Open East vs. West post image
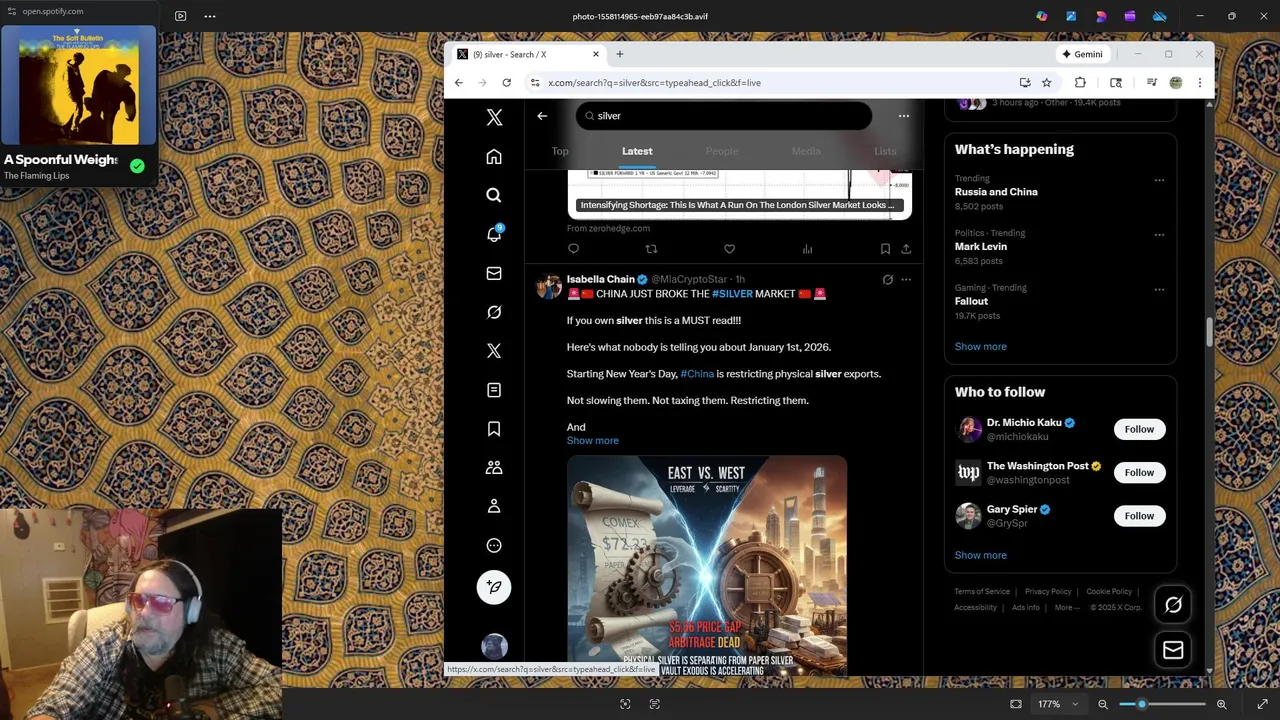The height and width of the screenshot is (720, 1280). point(707,567)
